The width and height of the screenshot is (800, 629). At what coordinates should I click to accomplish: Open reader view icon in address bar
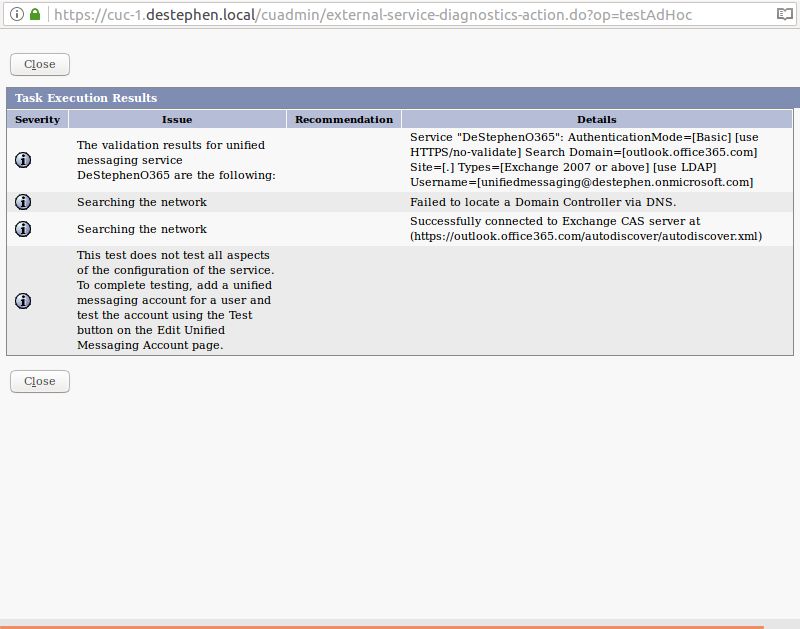point(784,14)
